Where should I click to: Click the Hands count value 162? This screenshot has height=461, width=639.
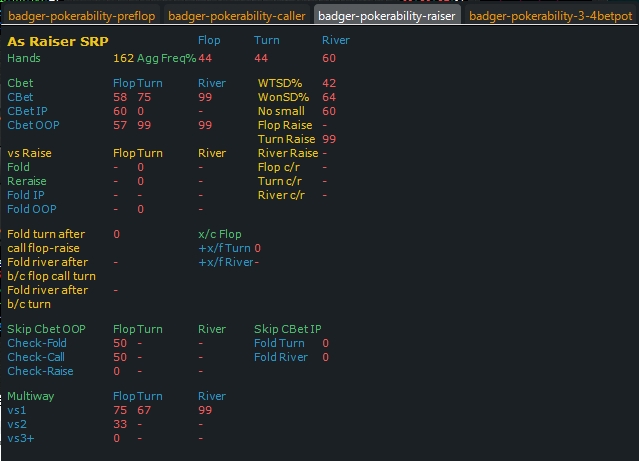(x=123, y=59)
